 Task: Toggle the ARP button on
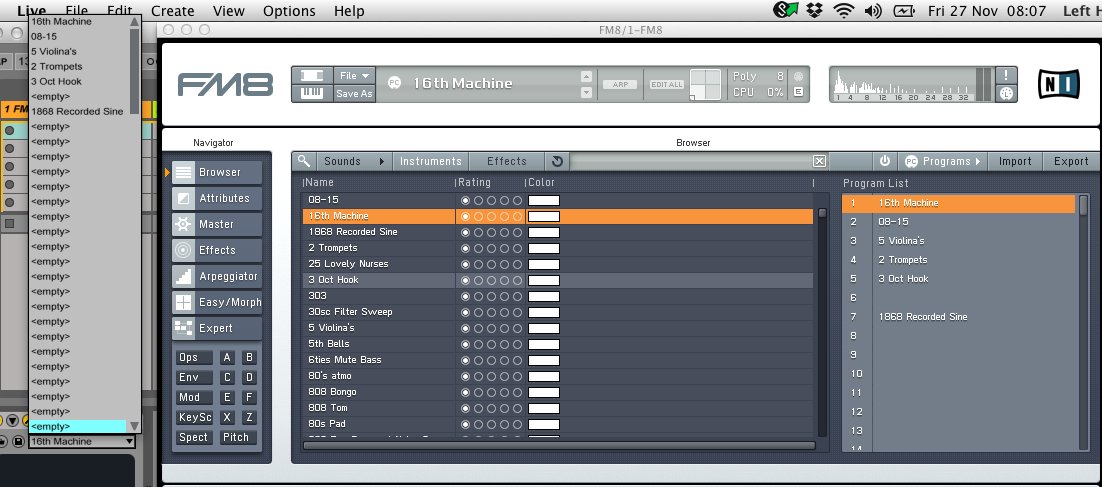point(619,85)
